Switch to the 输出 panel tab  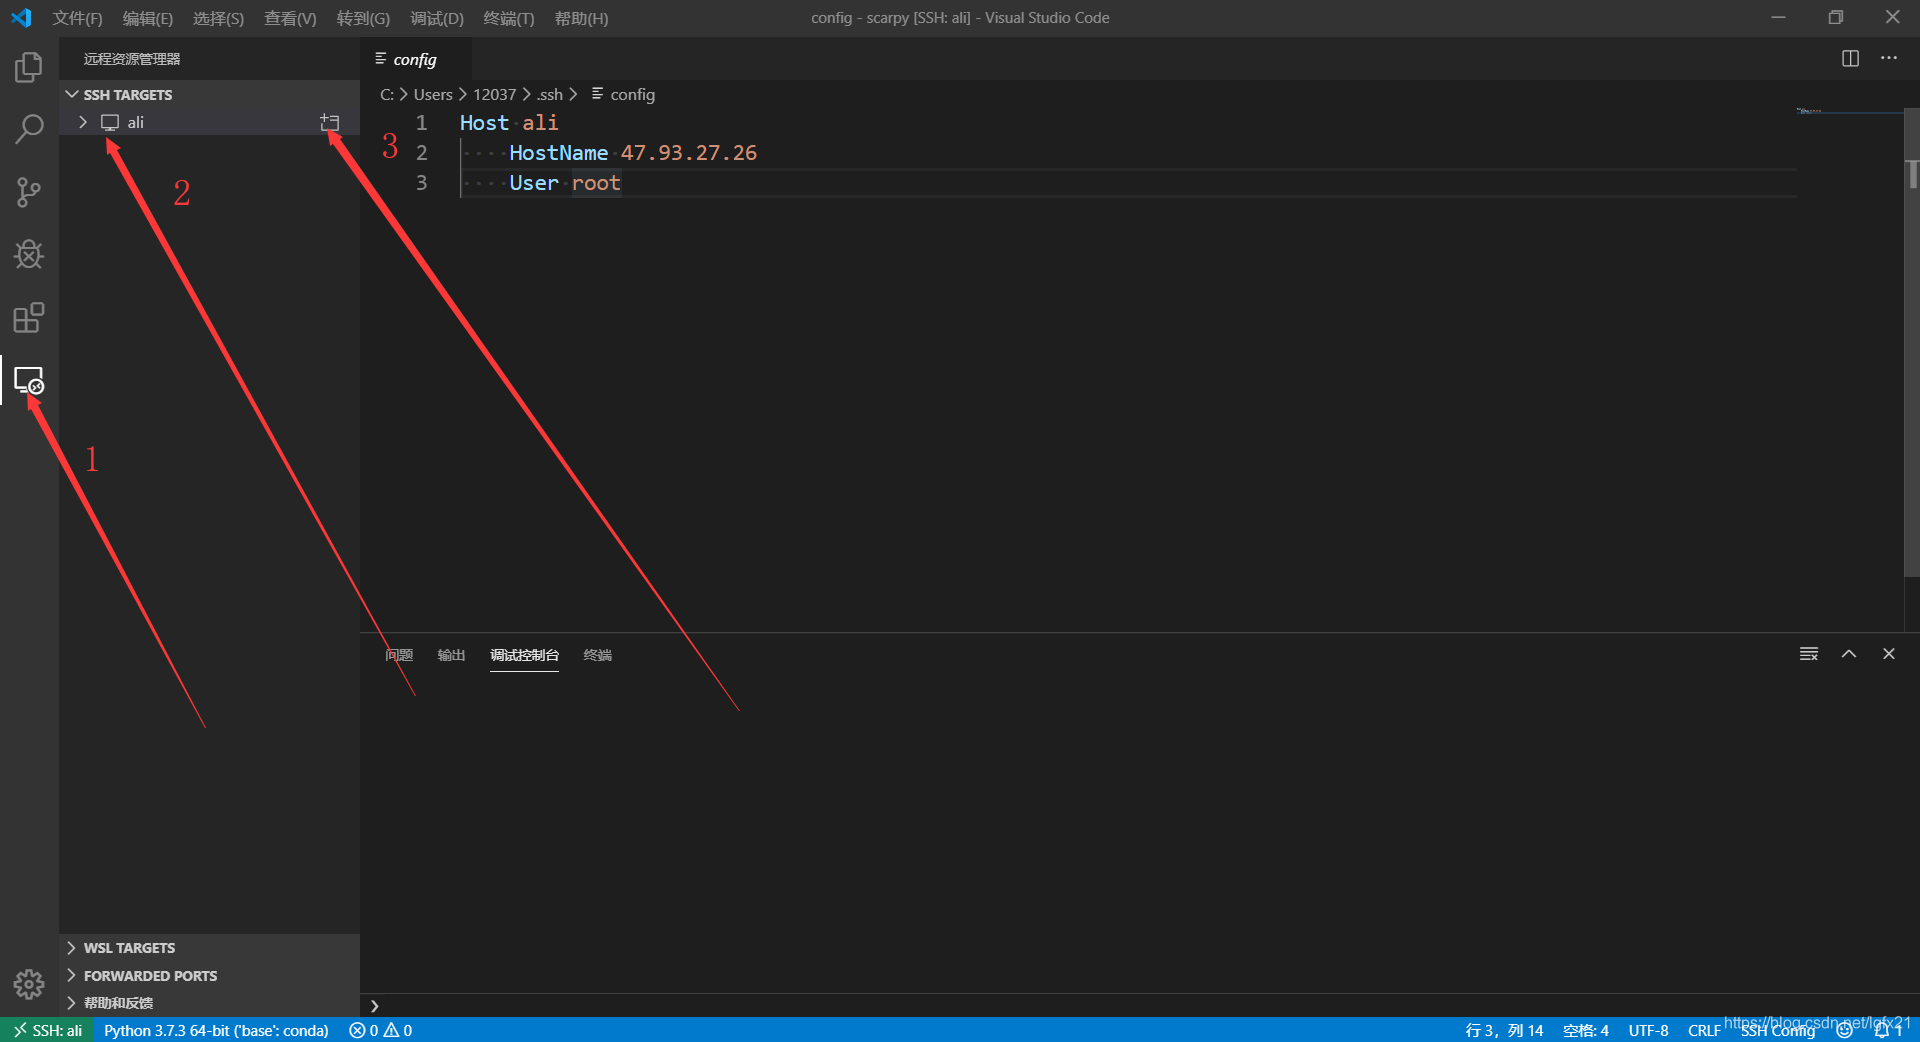(451, 655)
